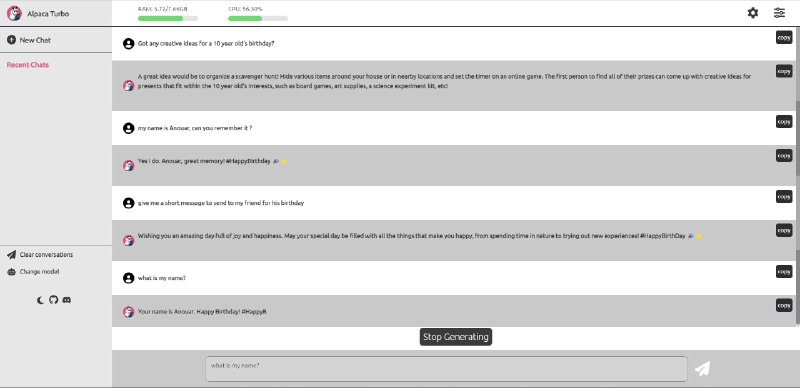Open the GitHub icon link
The width and height of the screenshot is (800, 388).
tap(54, 300)
